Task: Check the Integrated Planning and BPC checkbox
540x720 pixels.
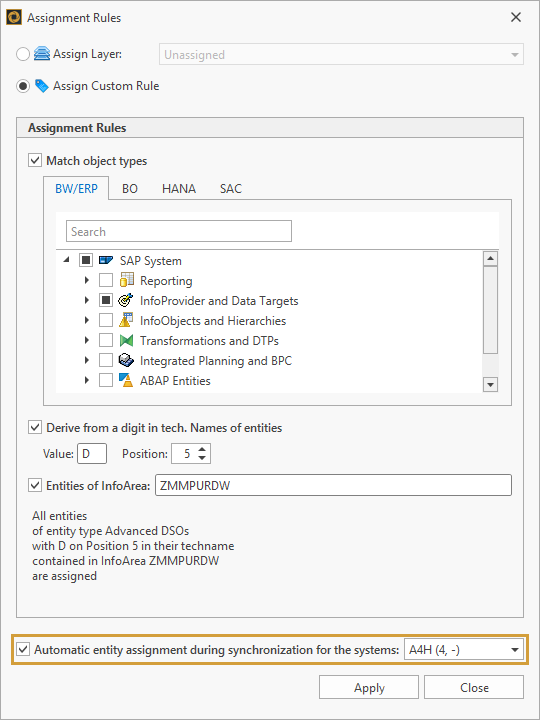Action: click(x=106, y=360)
